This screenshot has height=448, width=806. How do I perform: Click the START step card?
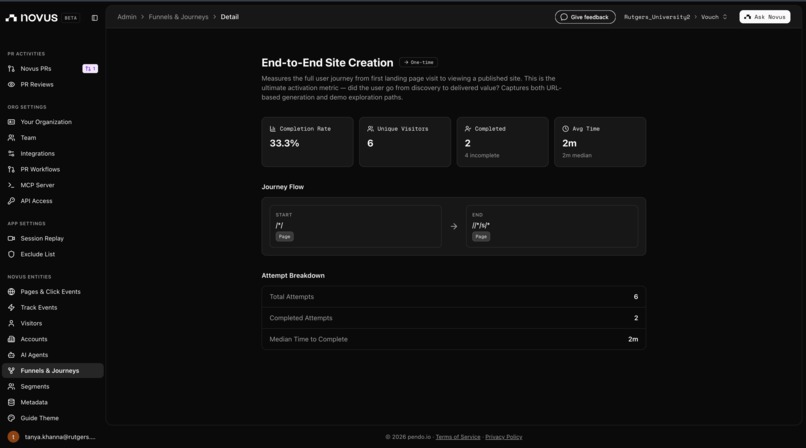[x=355, y=227]
